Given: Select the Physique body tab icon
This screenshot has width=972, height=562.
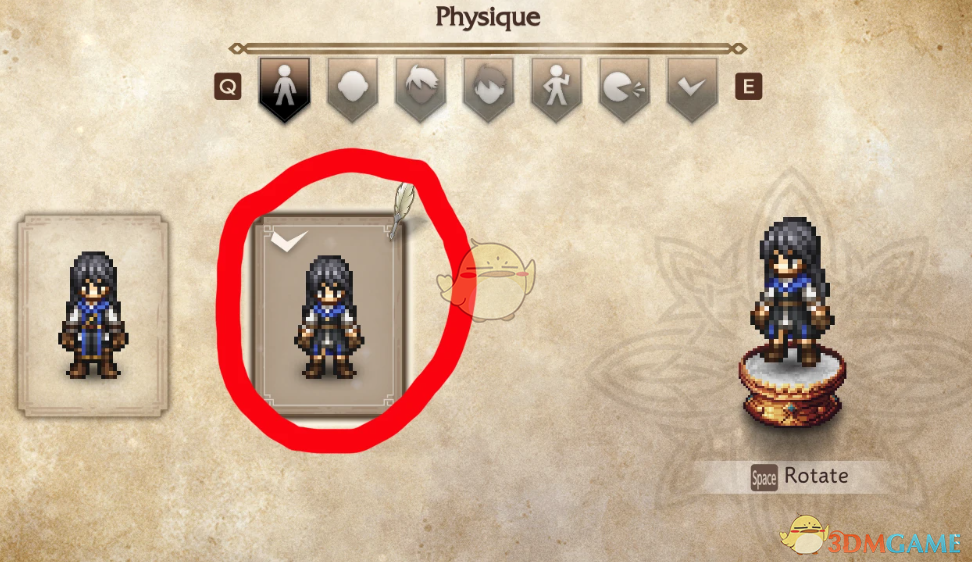Looking at the screenshot, I should coord(285,89).
